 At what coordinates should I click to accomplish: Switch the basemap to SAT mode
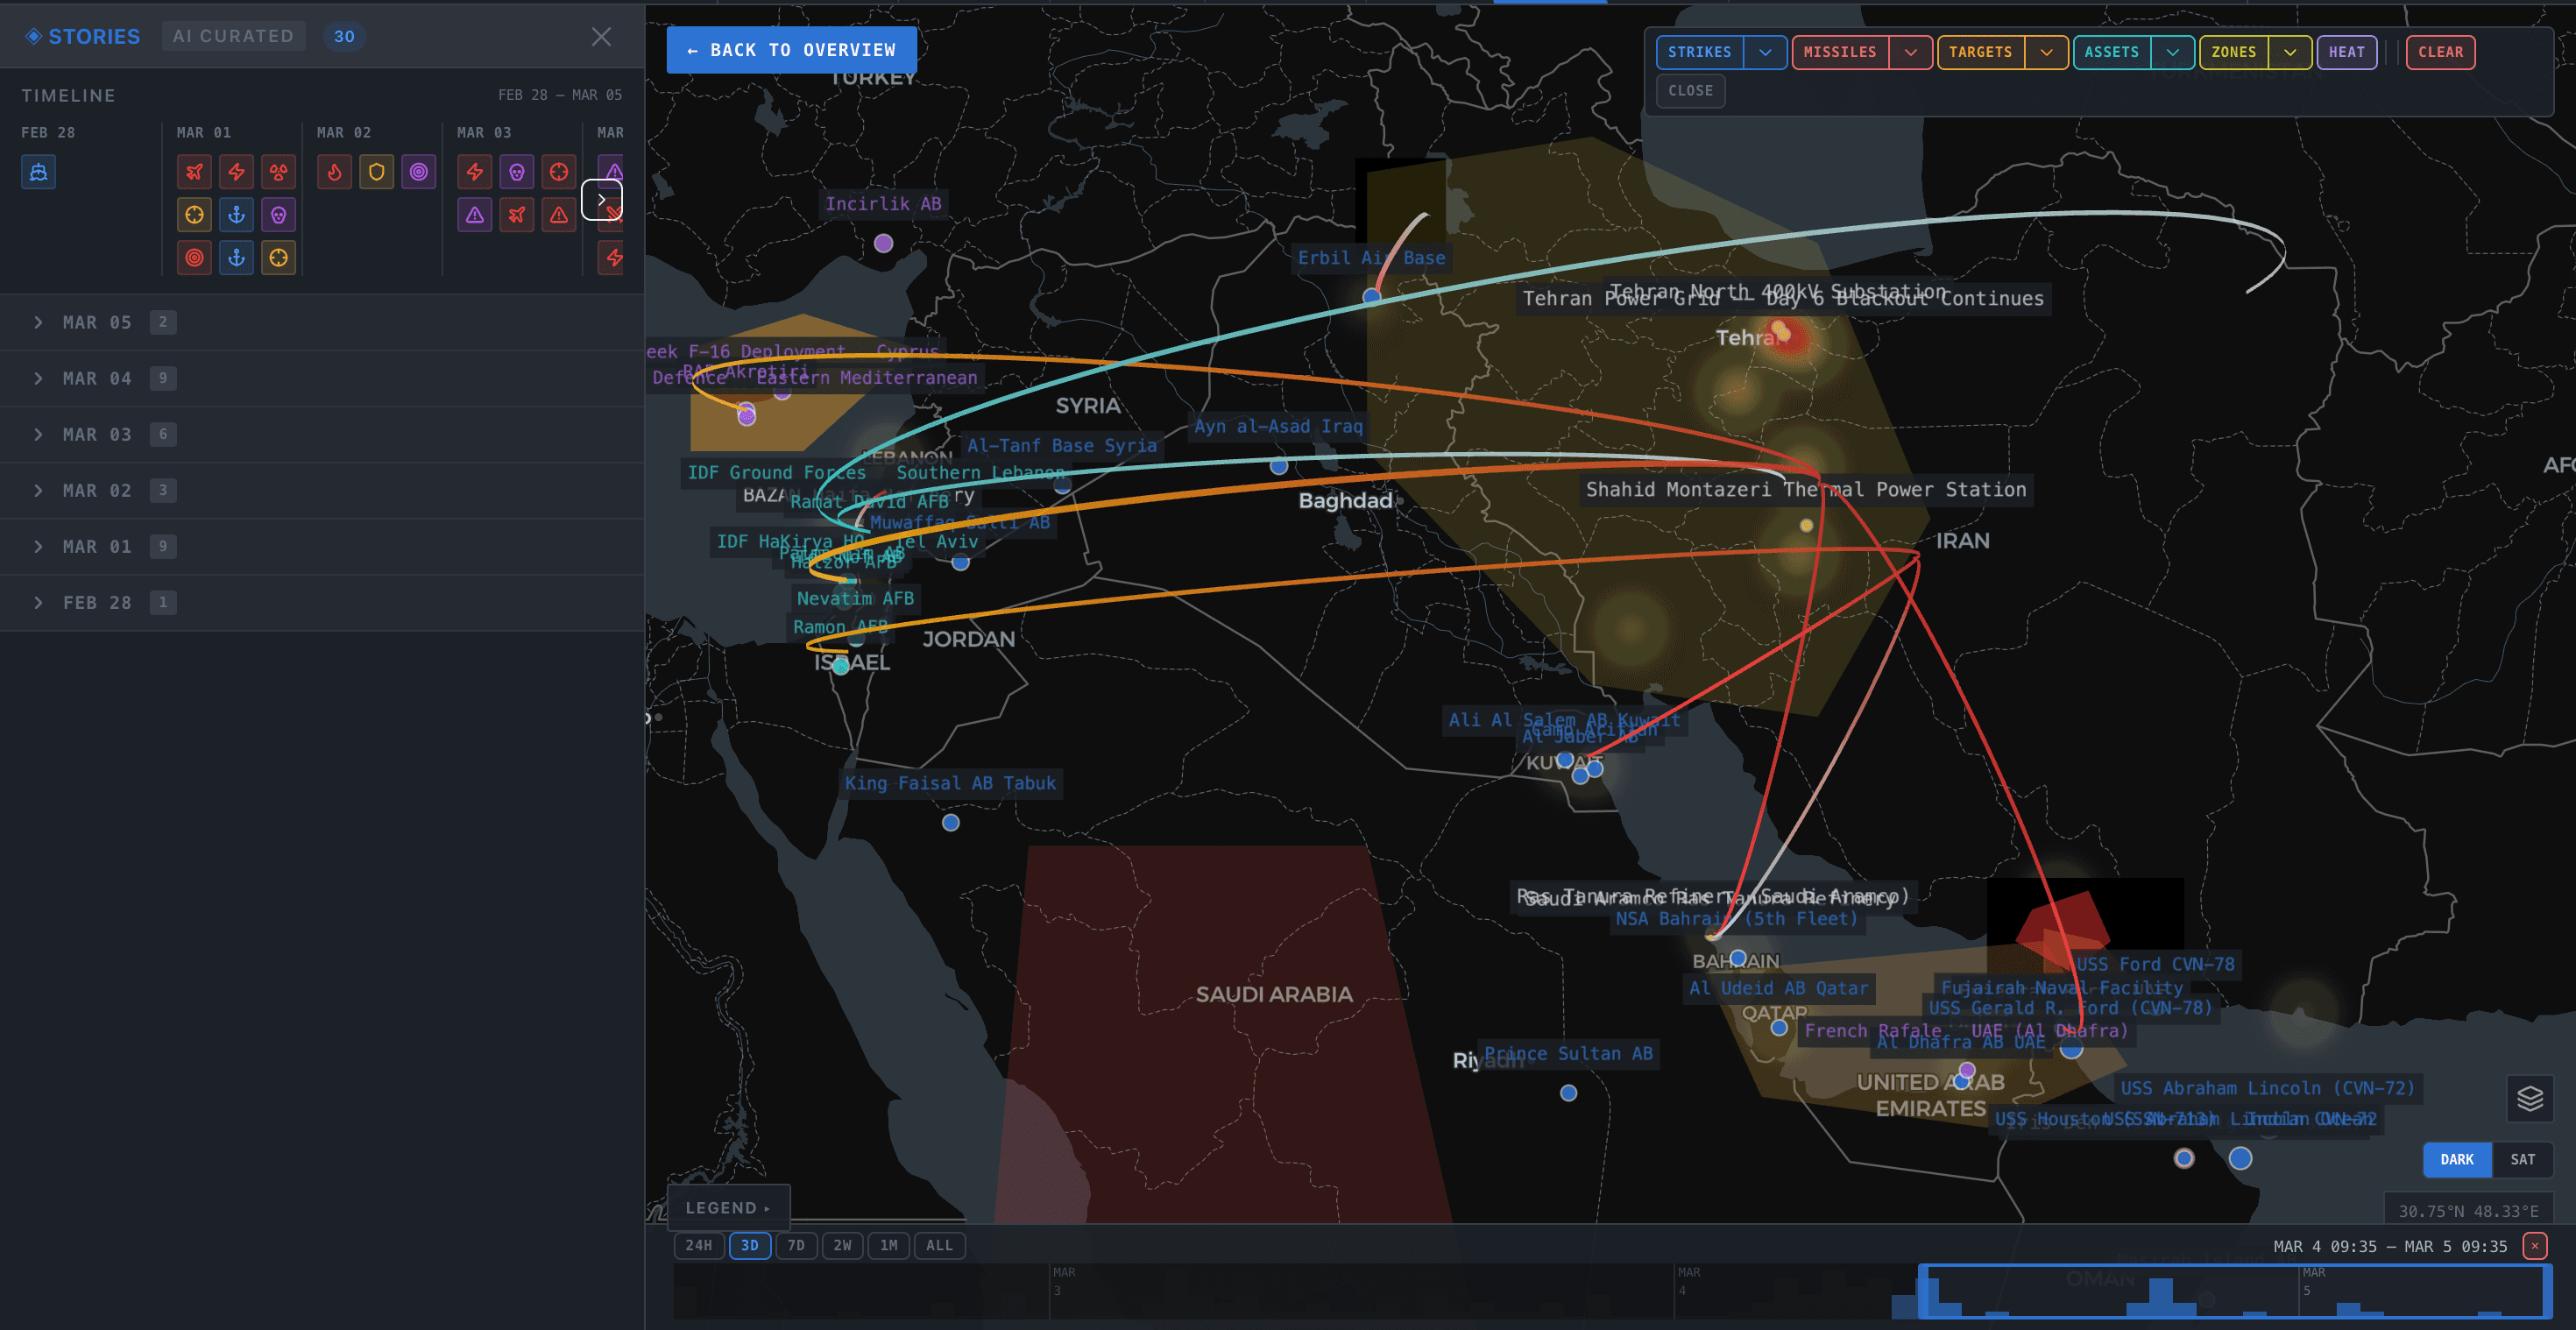(x=2523, y=1159)
